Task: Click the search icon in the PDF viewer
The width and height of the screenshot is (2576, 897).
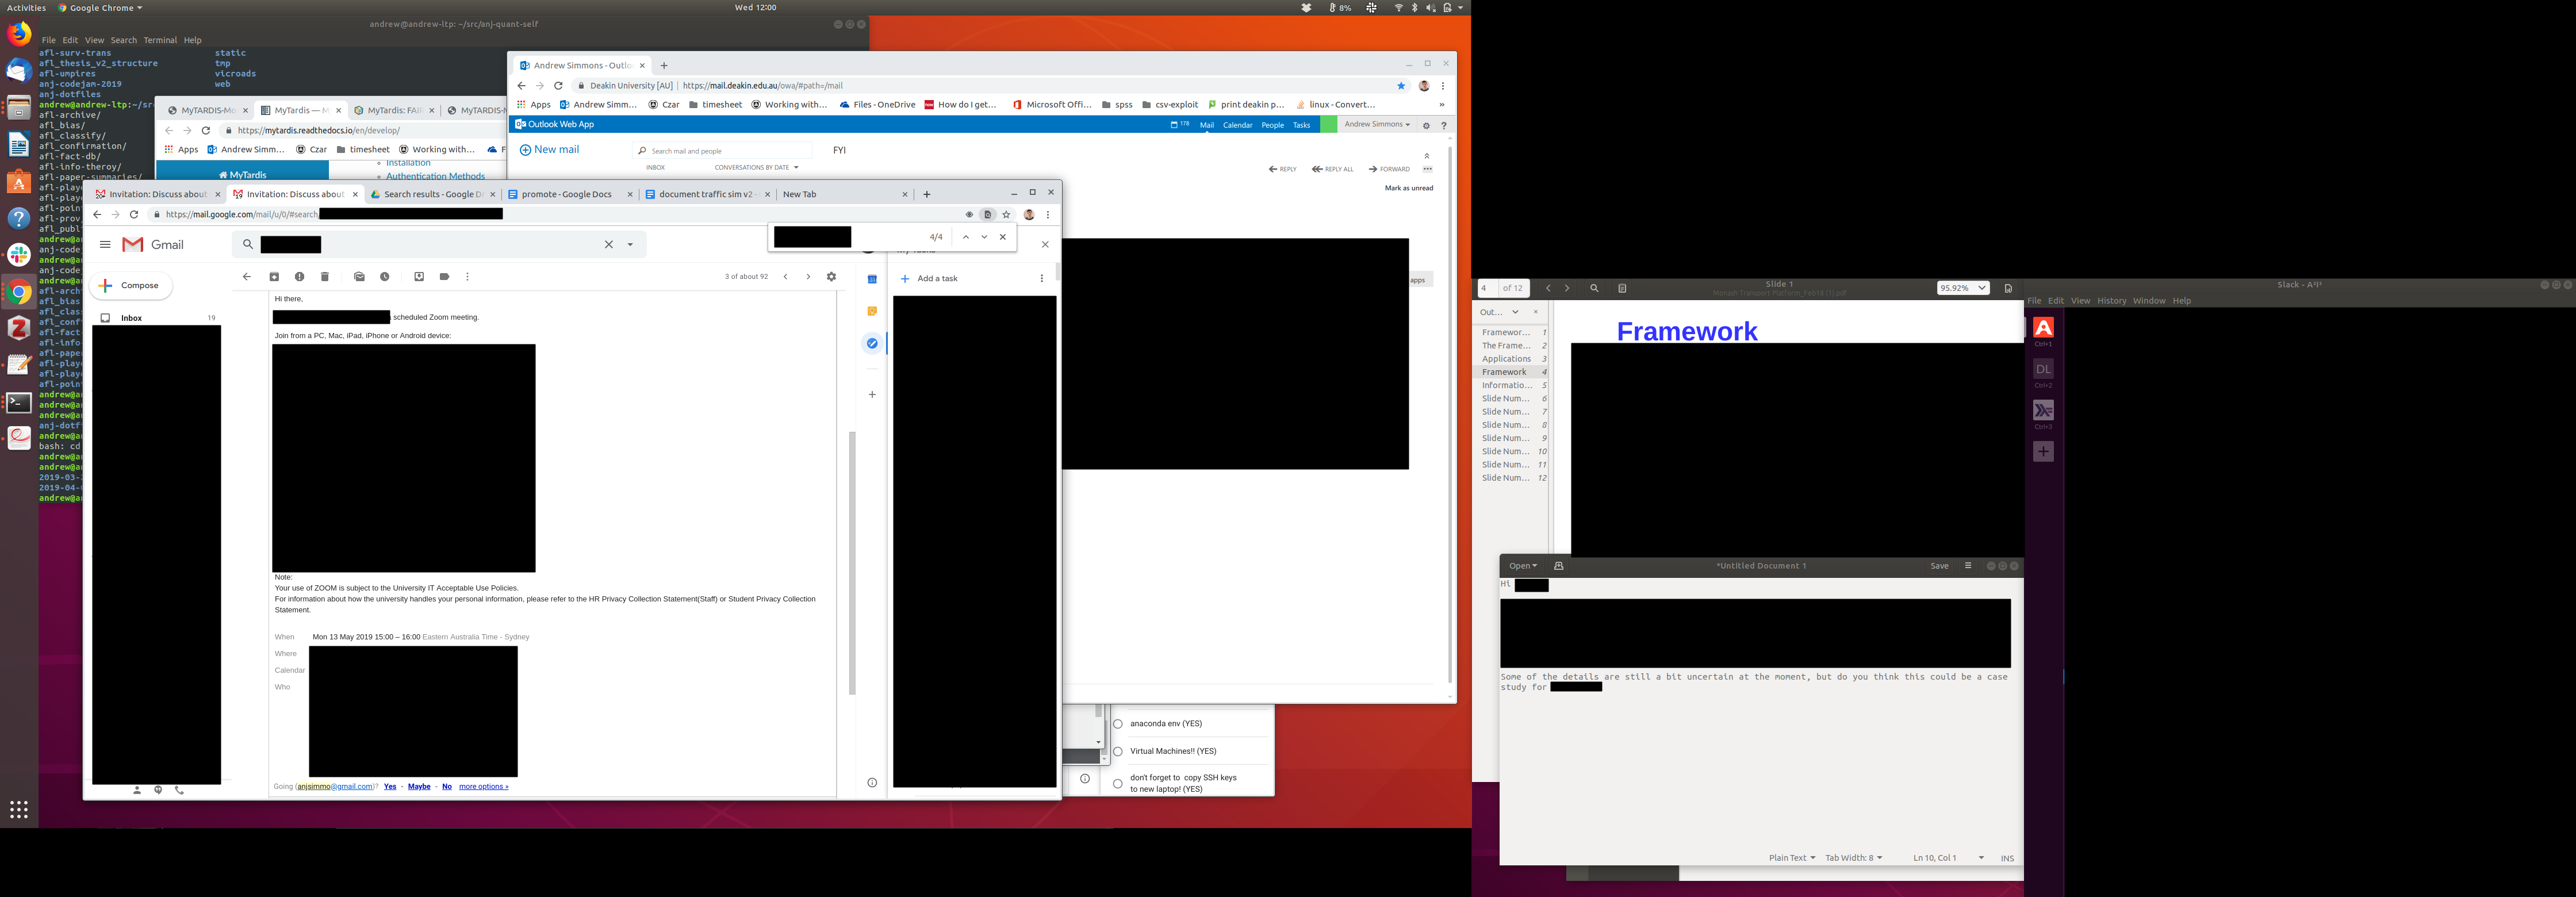Action: 1594,288
